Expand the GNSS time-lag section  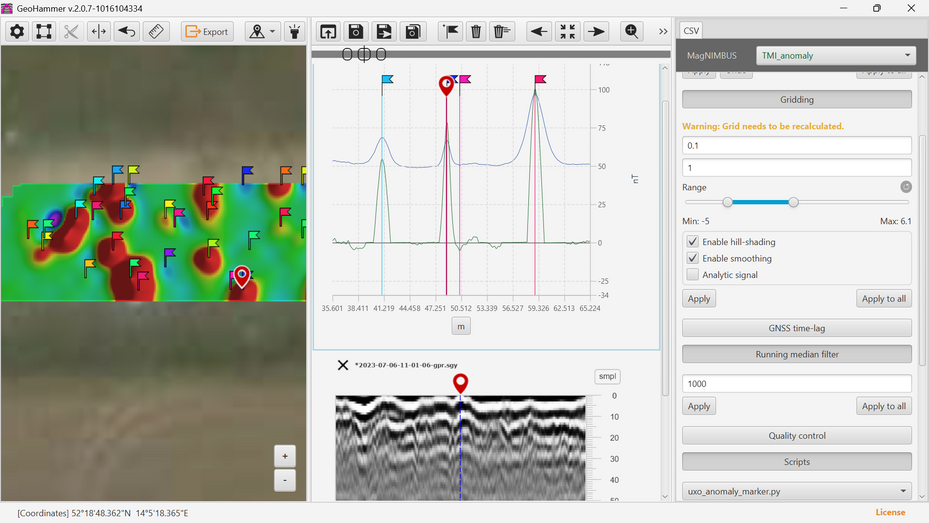point(797,328)
